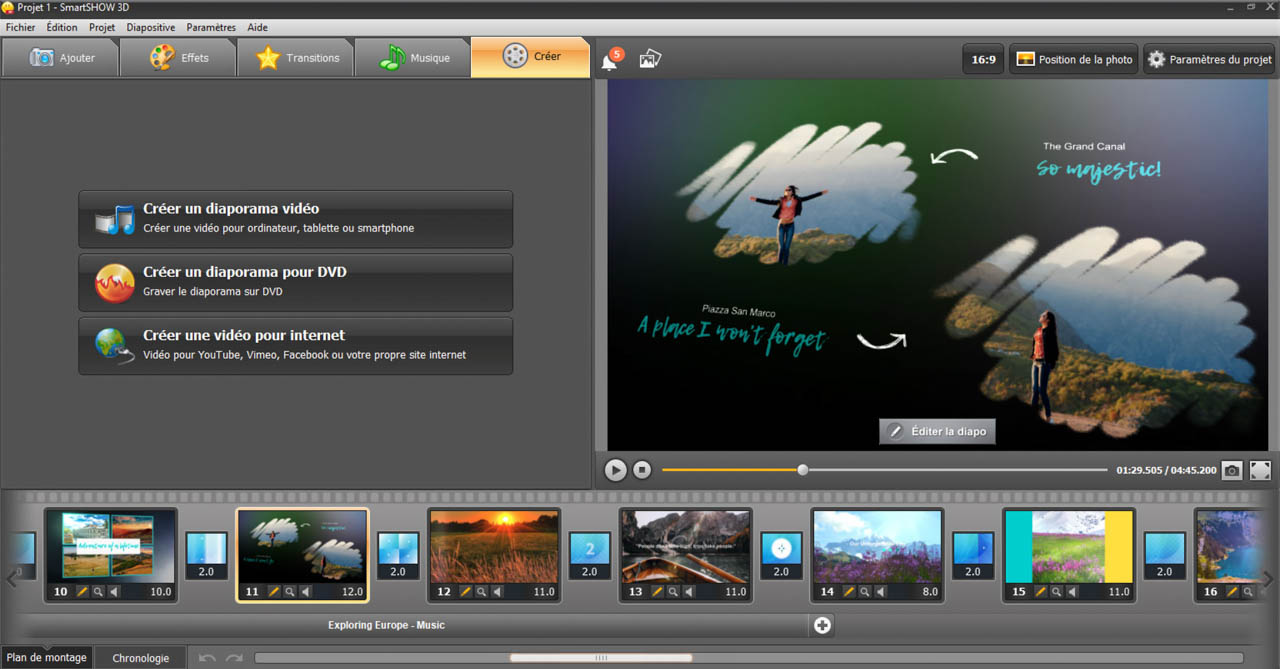Redo the action in the timeline bar
Screen dimensions: 1280x669
point(234,658)
